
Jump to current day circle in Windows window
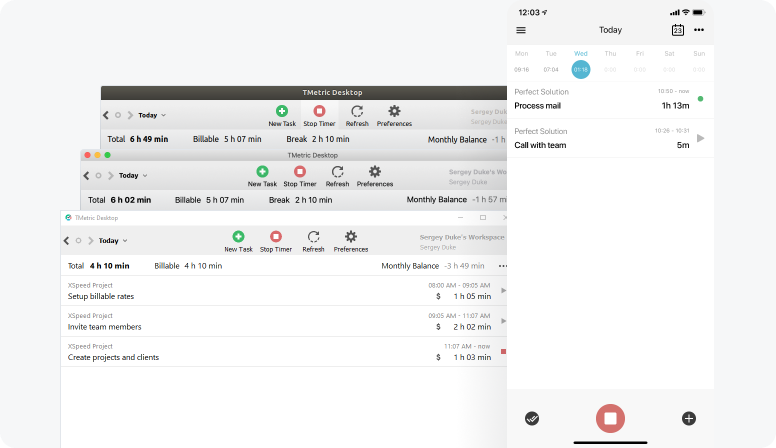pyautogui.click(x=78, y=241)
